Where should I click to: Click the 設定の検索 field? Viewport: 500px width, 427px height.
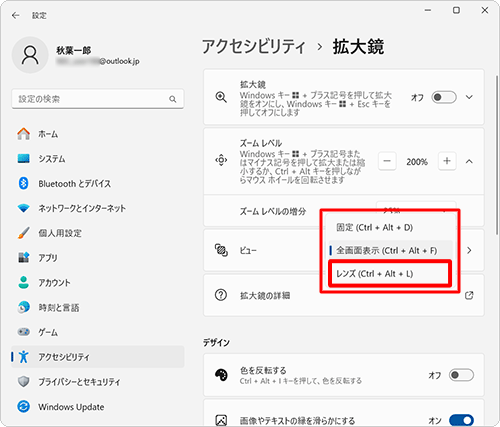[98, 99]
